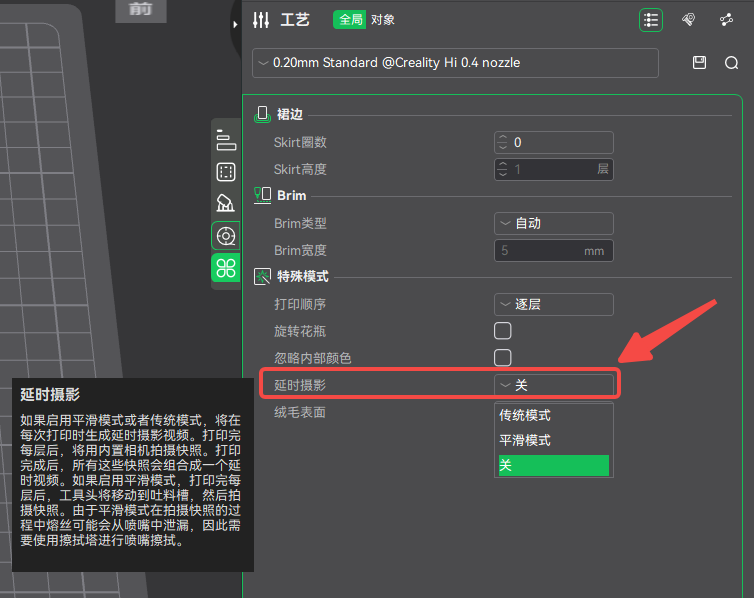754x598 pixels.
Task: Switch to the 对象 (object) tab
Action: pos(383,20)
